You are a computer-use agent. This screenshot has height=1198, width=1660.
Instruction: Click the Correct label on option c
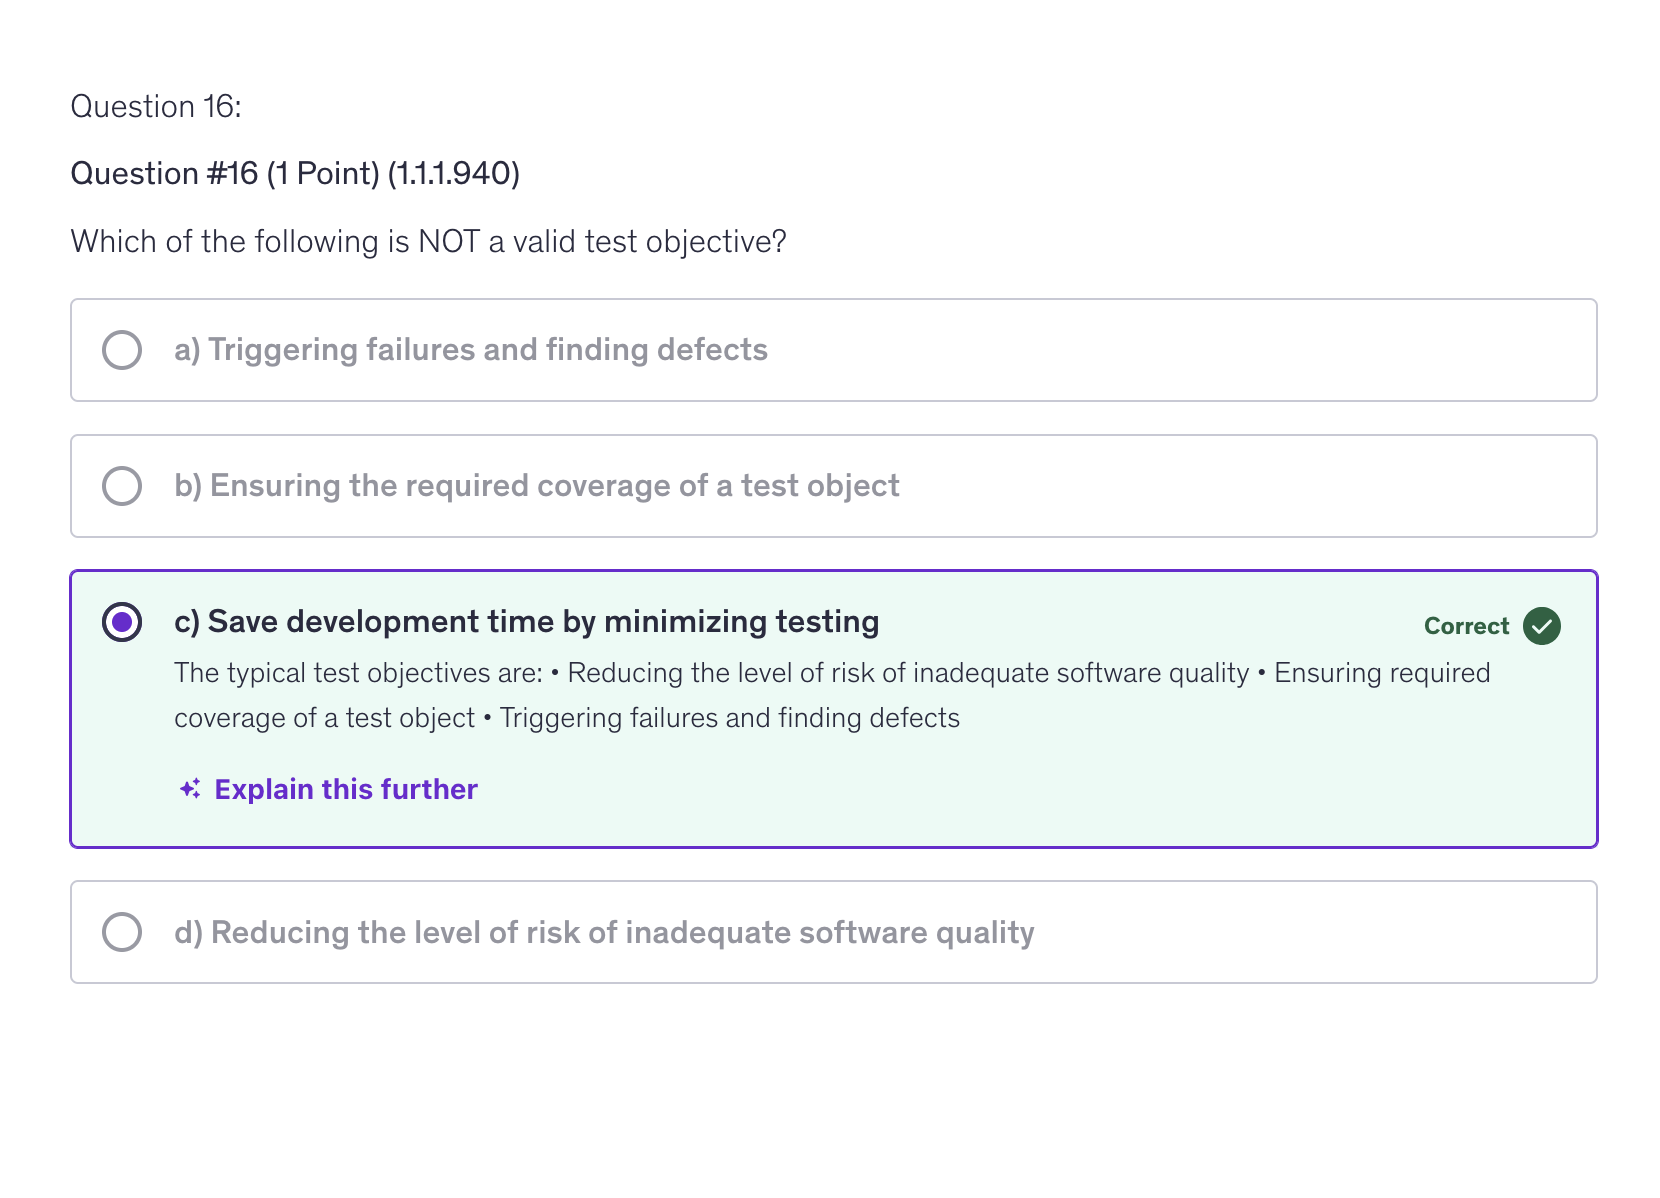coord(1466,626)
